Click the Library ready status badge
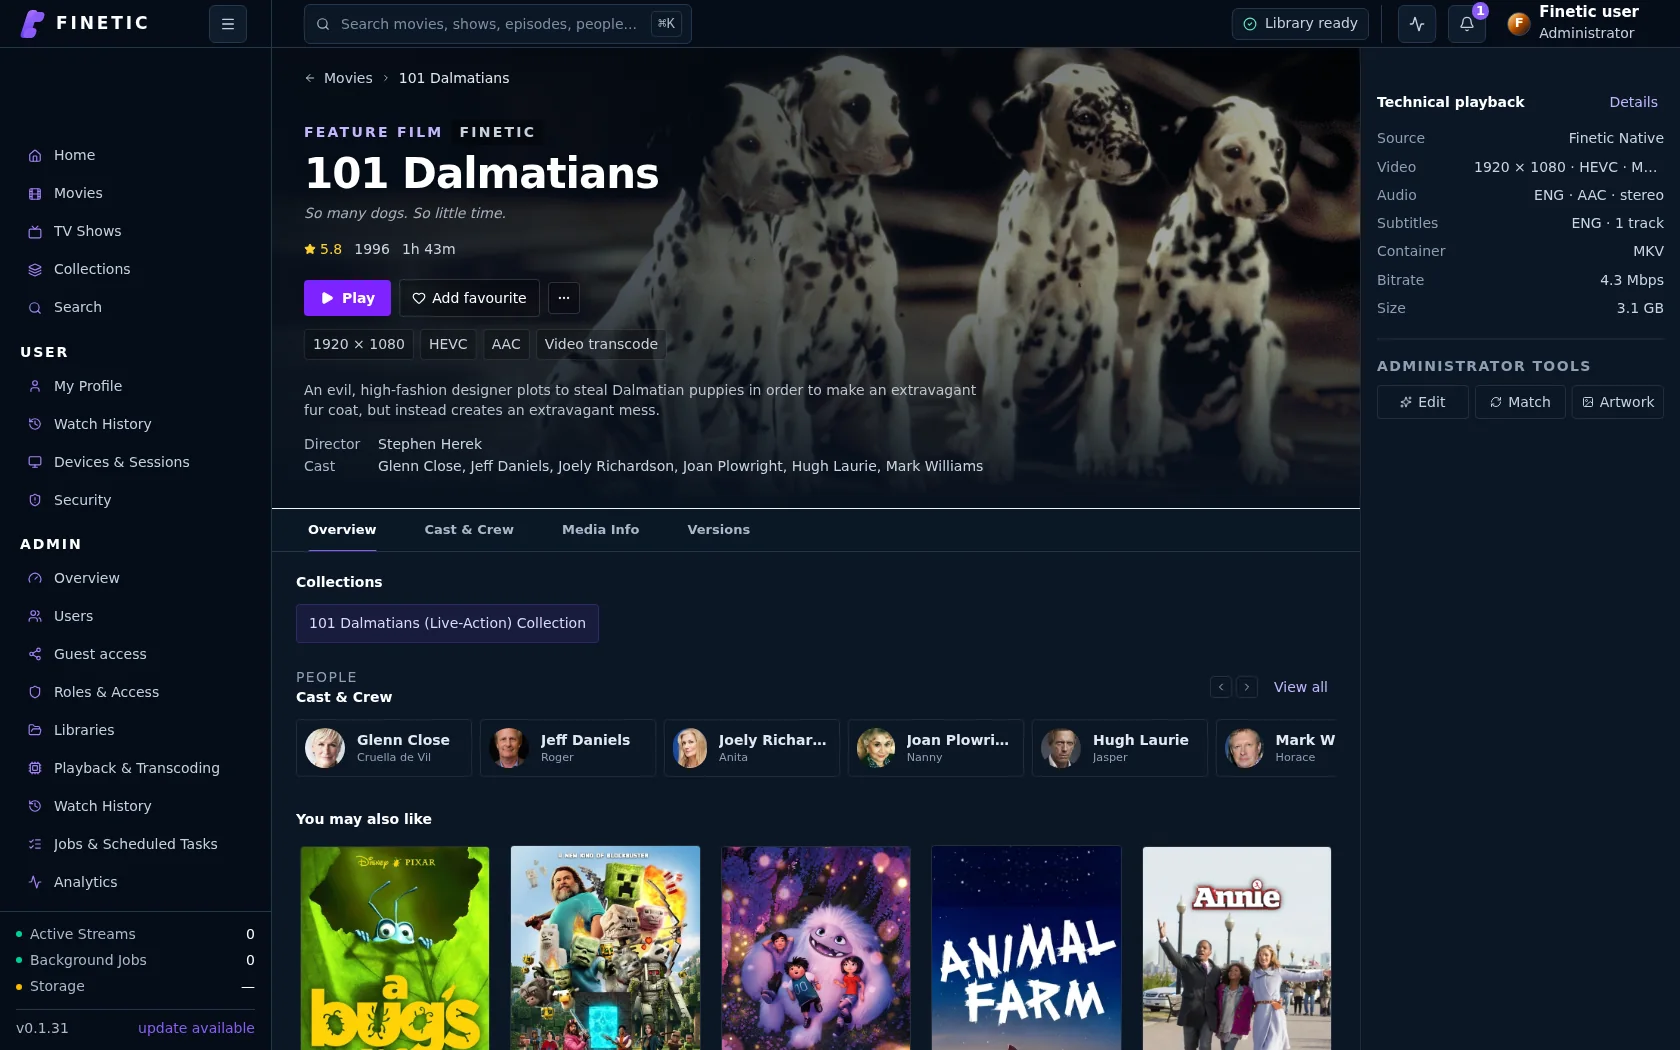Viewport: 1680px width, 1050px height. [1300, 24]
